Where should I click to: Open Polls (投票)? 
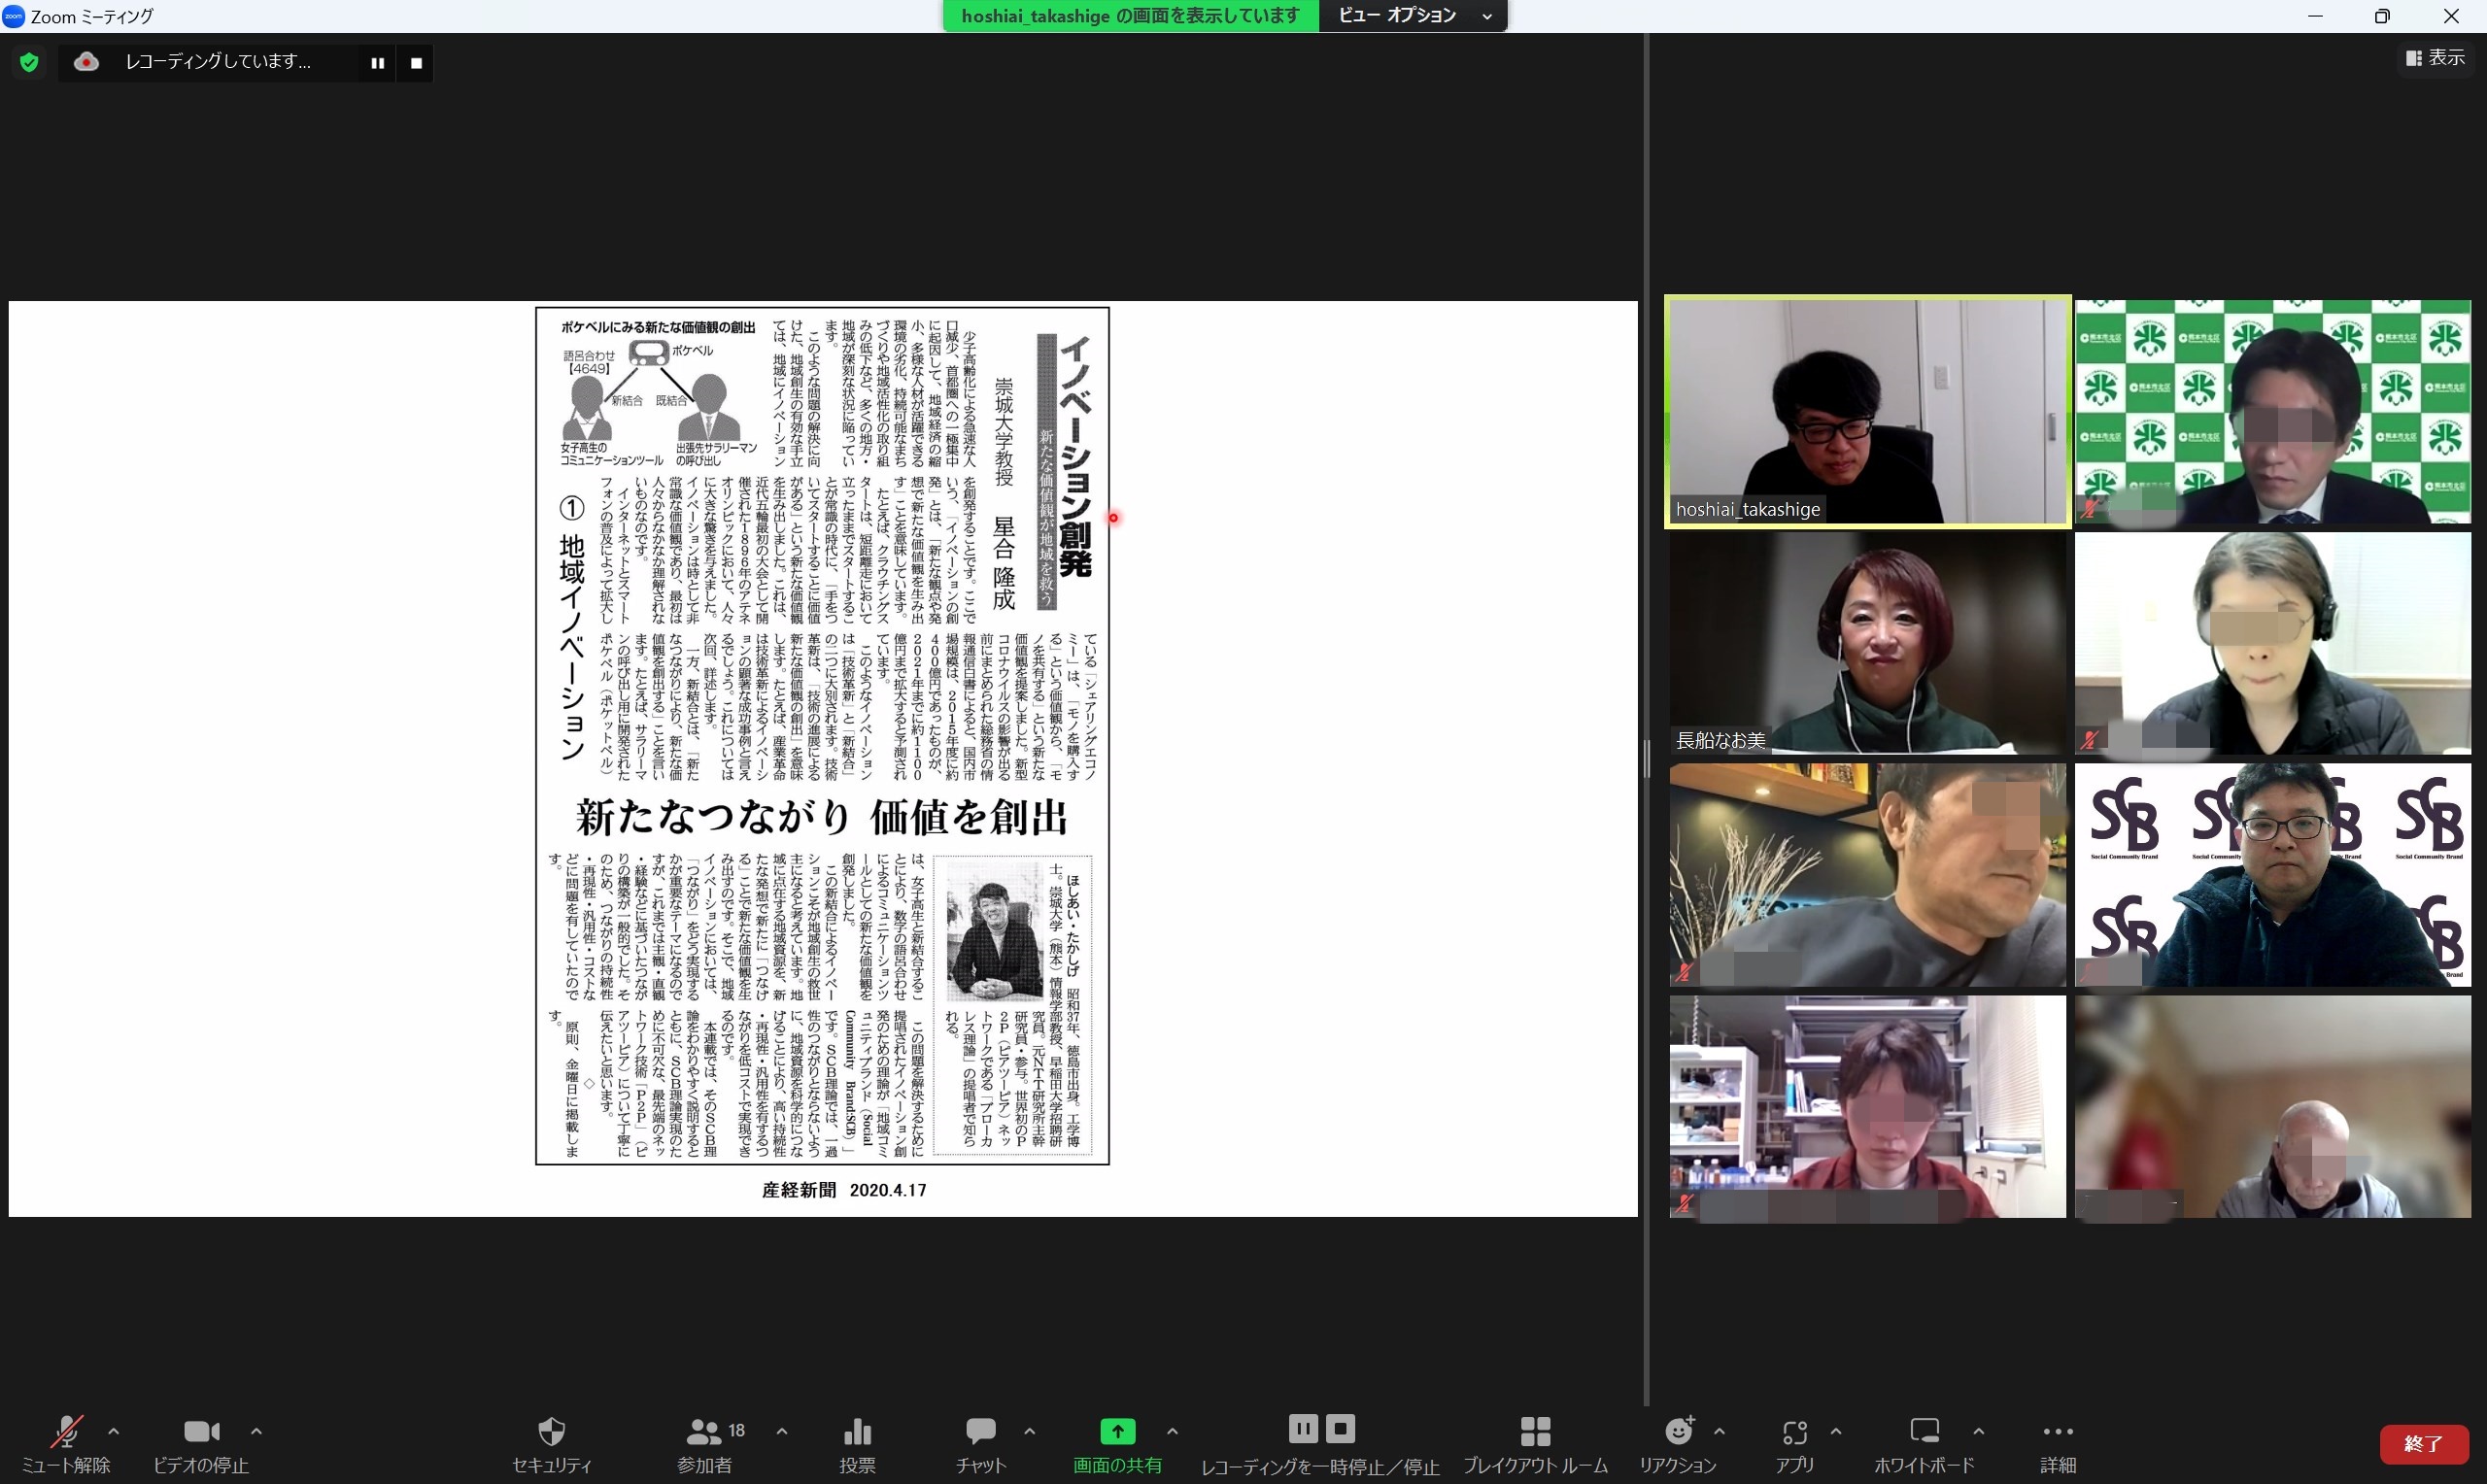pyautogui.click(x=857, y=1445)
